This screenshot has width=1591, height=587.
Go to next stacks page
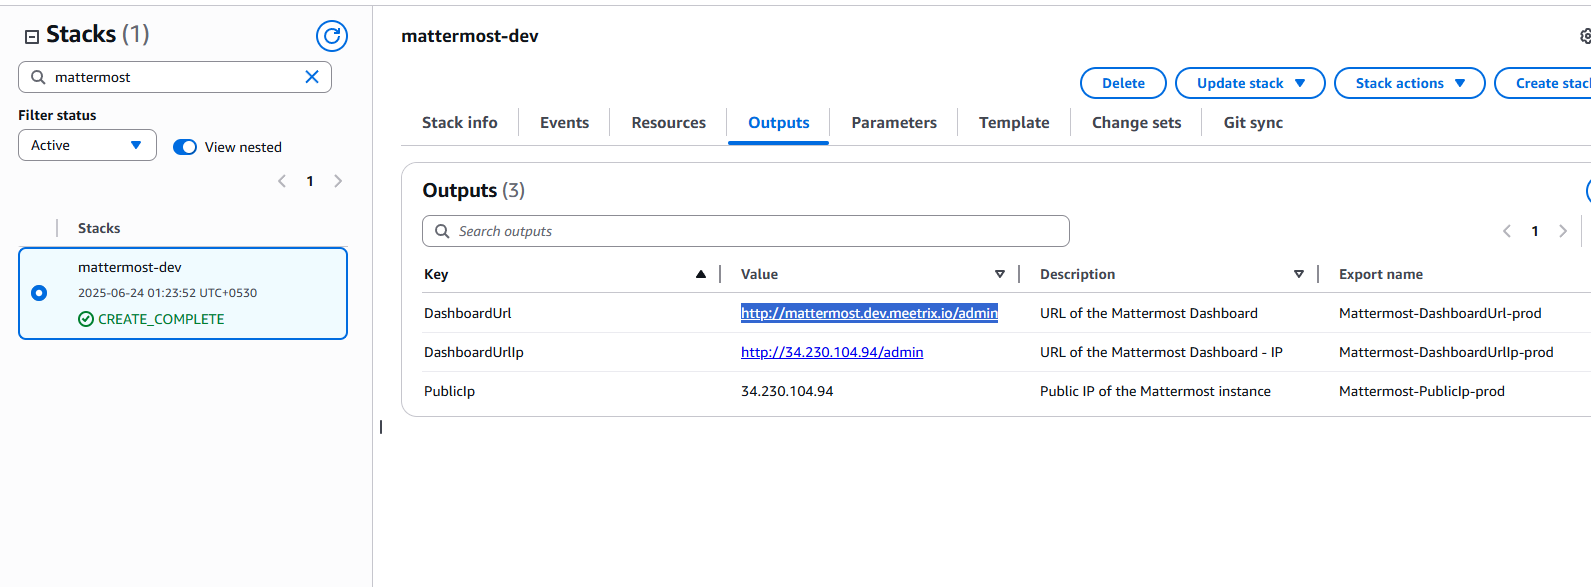(338, 181)
